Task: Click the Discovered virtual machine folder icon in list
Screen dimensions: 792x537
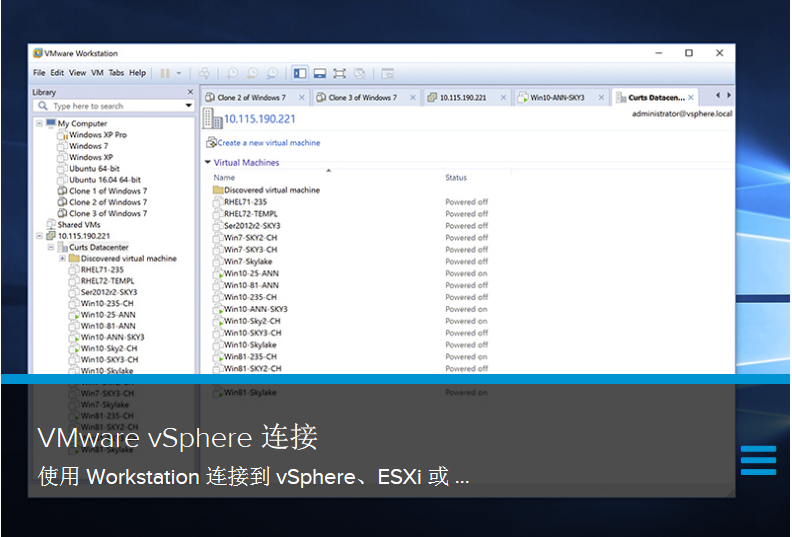Action: tap(218, 190)
